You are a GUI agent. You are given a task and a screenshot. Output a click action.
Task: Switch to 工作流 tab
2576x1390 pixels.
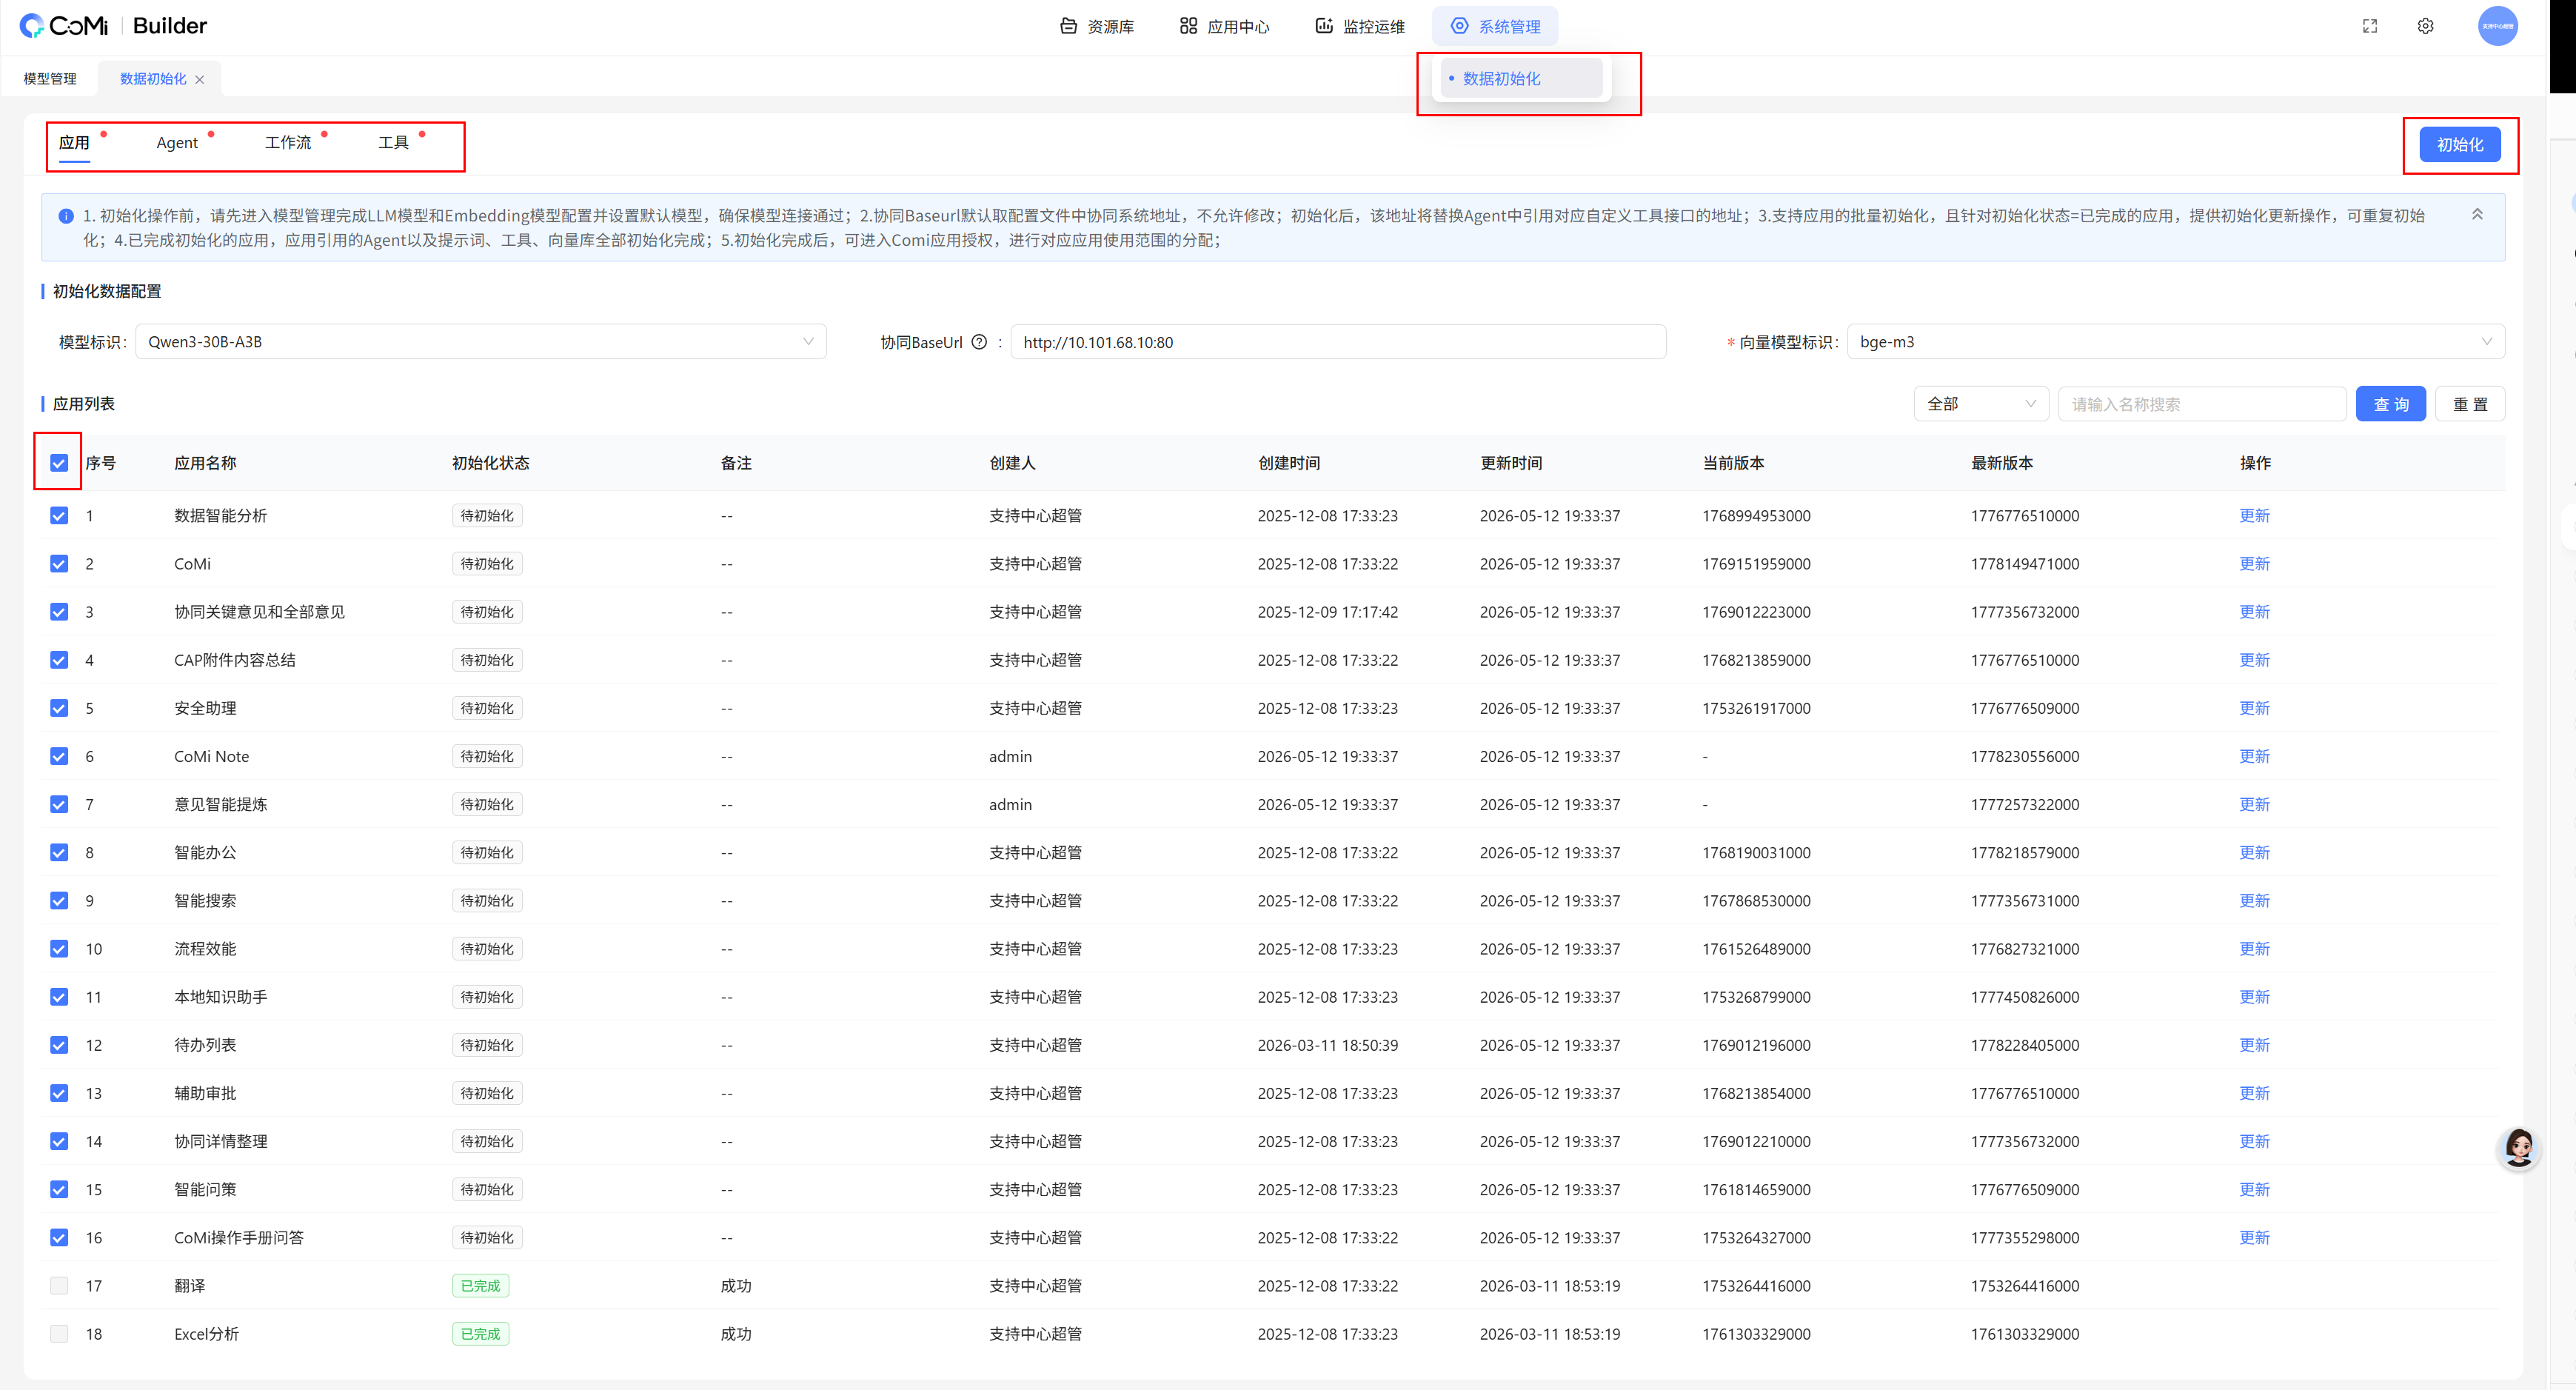[x=288, y=143]
